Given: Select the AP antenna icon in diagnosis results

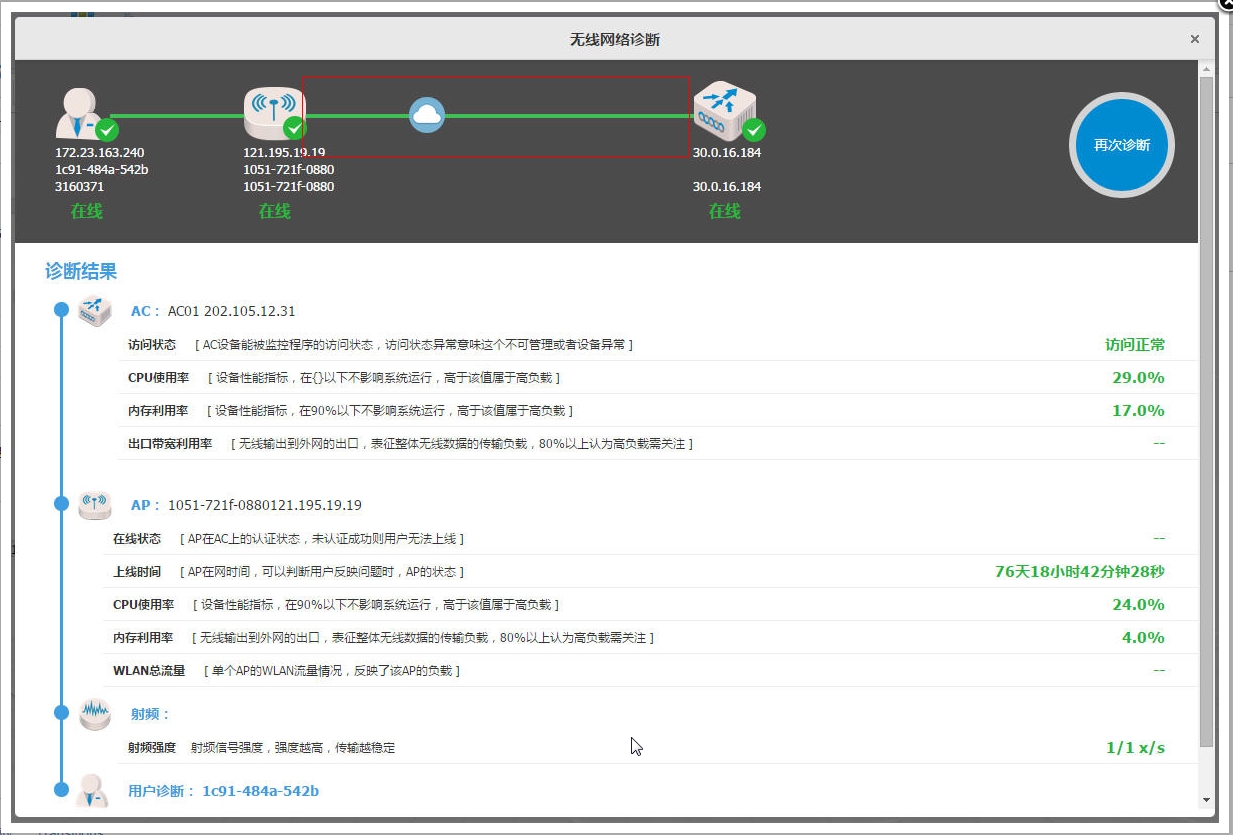Looking at the screenshot, I should pos(95,503).
